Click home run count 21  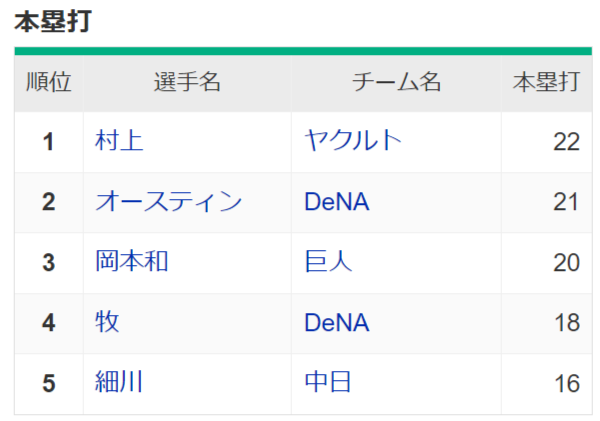(566, 202)
